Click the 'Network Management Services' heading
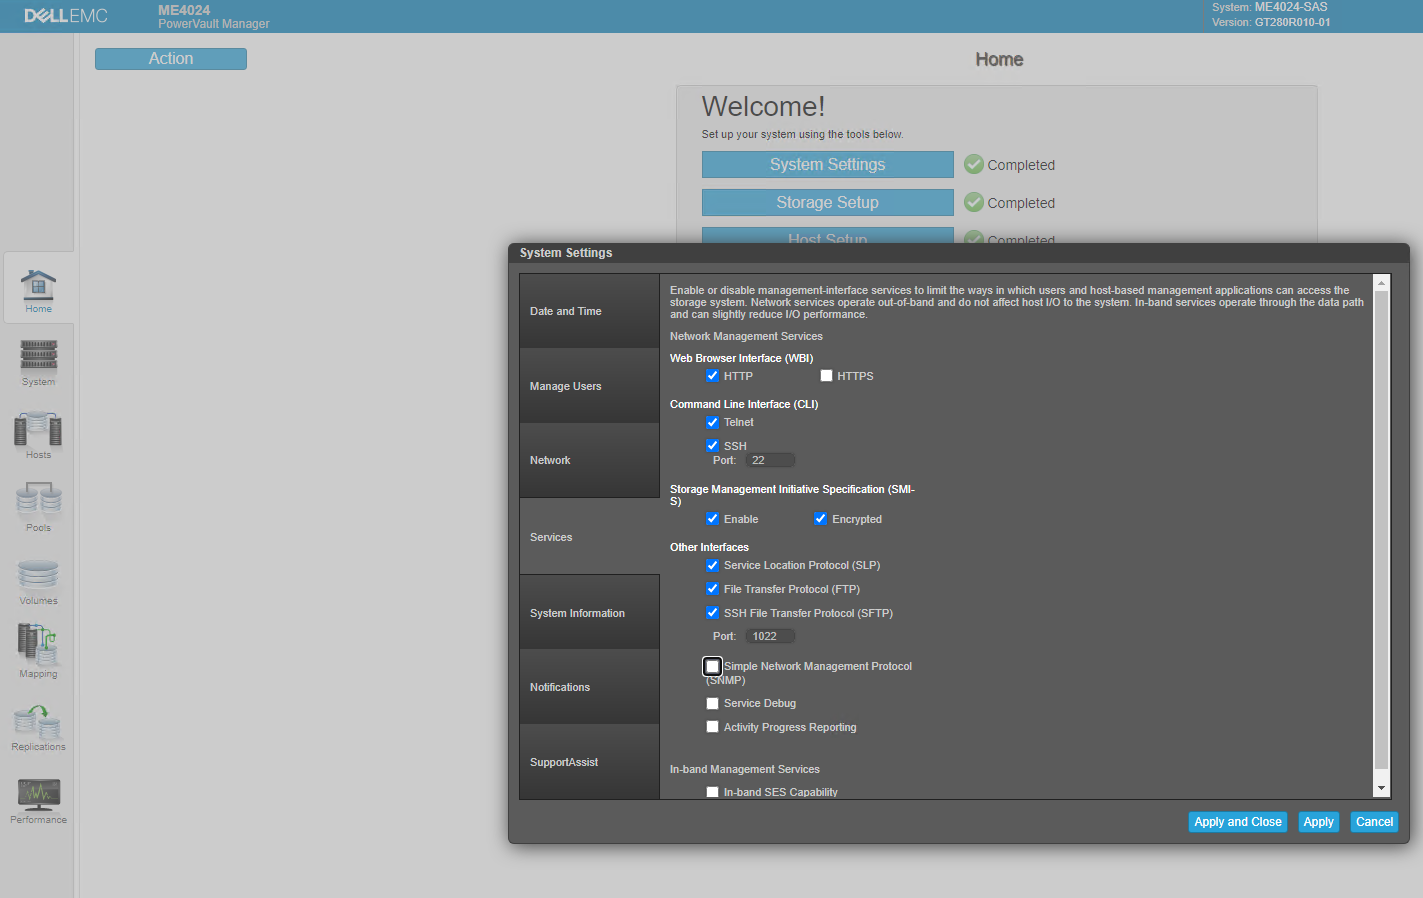 pyautogui.click(x=746, y=336)
